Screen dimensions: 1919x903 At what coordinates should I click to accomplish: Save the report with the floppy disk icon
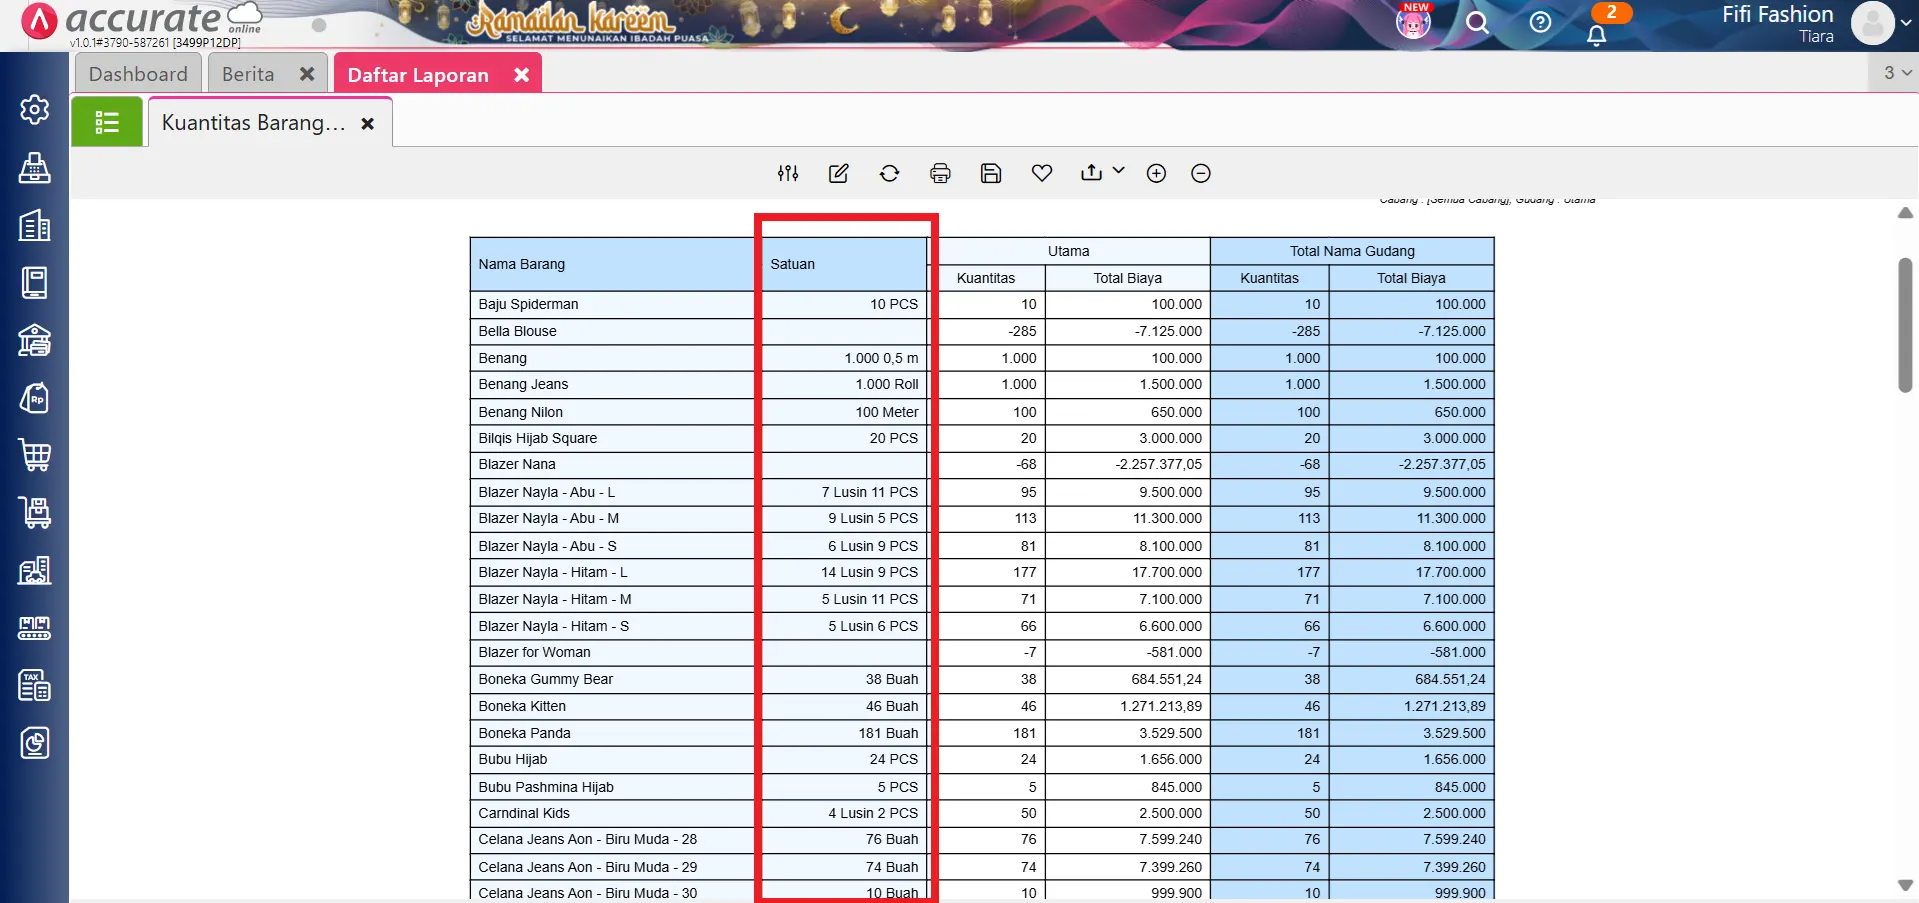(990, 174)
